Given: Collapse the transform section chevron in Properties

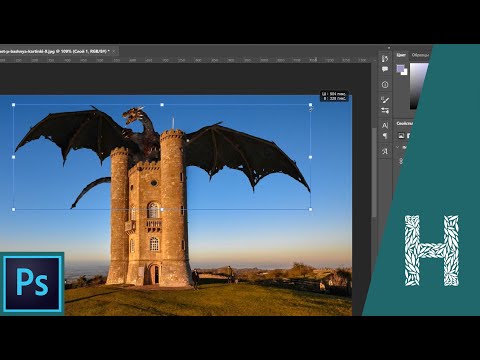Looking at the screenshot, I should (x=397, y=147).
